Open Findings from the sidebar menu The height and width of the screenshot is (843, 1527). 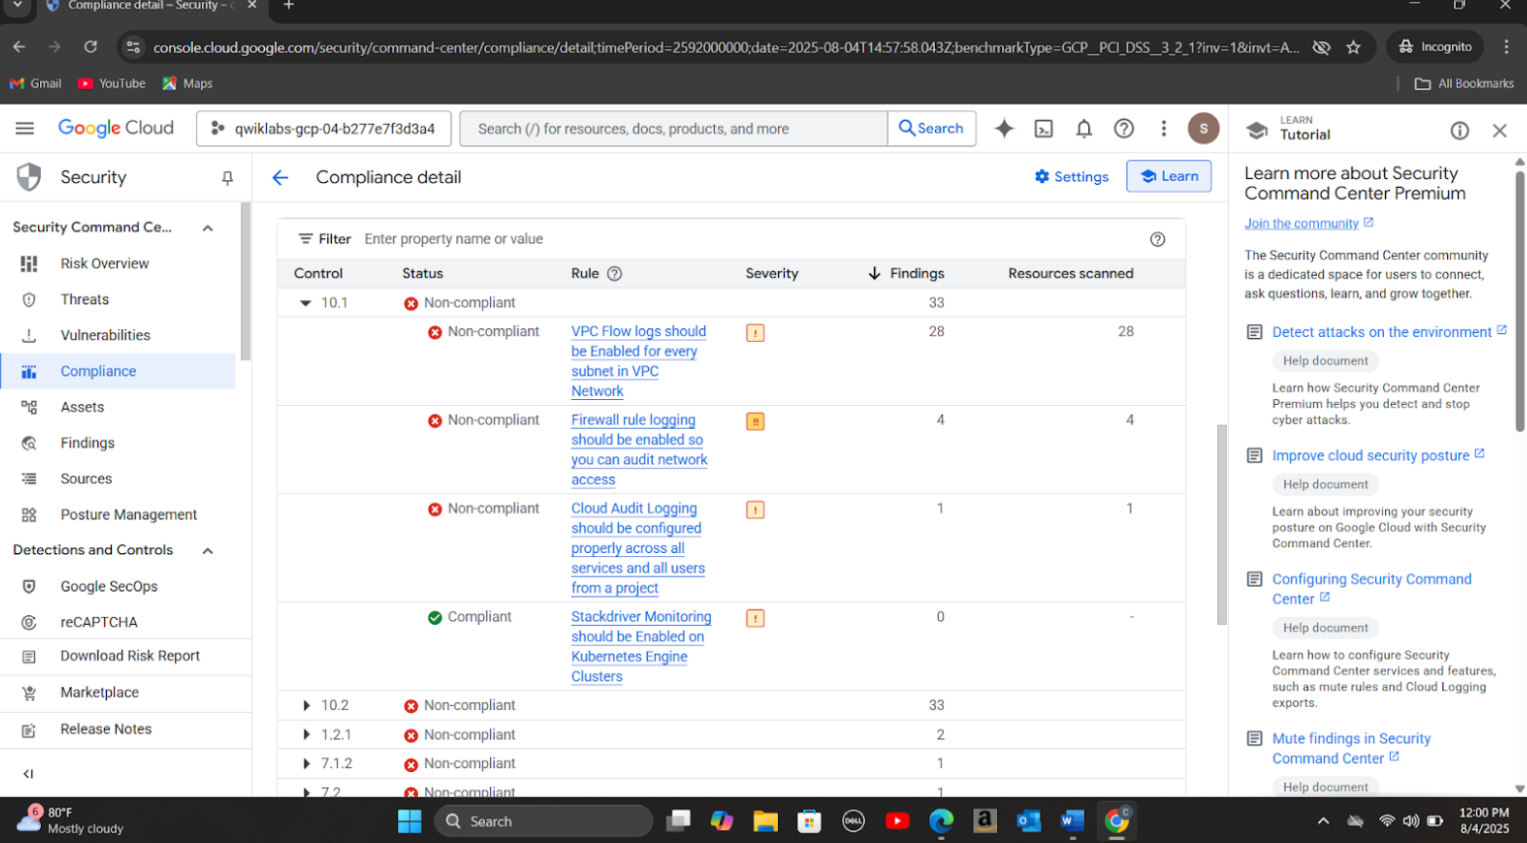pos(87,443)
